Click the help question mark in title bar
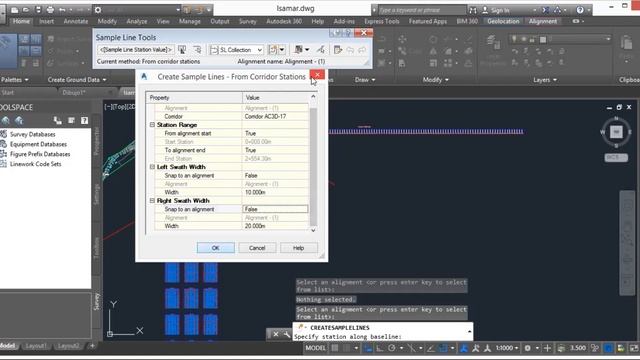The width and height of the screenshot is (640, 360). (x=580, y=10)
